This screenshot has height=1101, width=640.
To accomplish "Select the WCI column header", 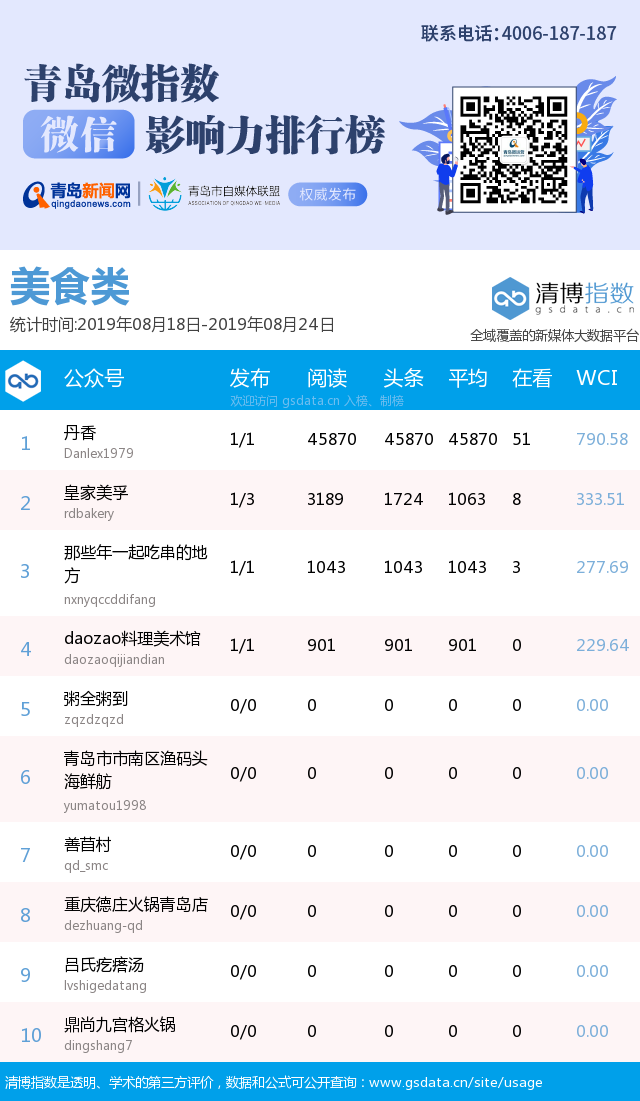I will pyautogui.click(x=597, y=378).
